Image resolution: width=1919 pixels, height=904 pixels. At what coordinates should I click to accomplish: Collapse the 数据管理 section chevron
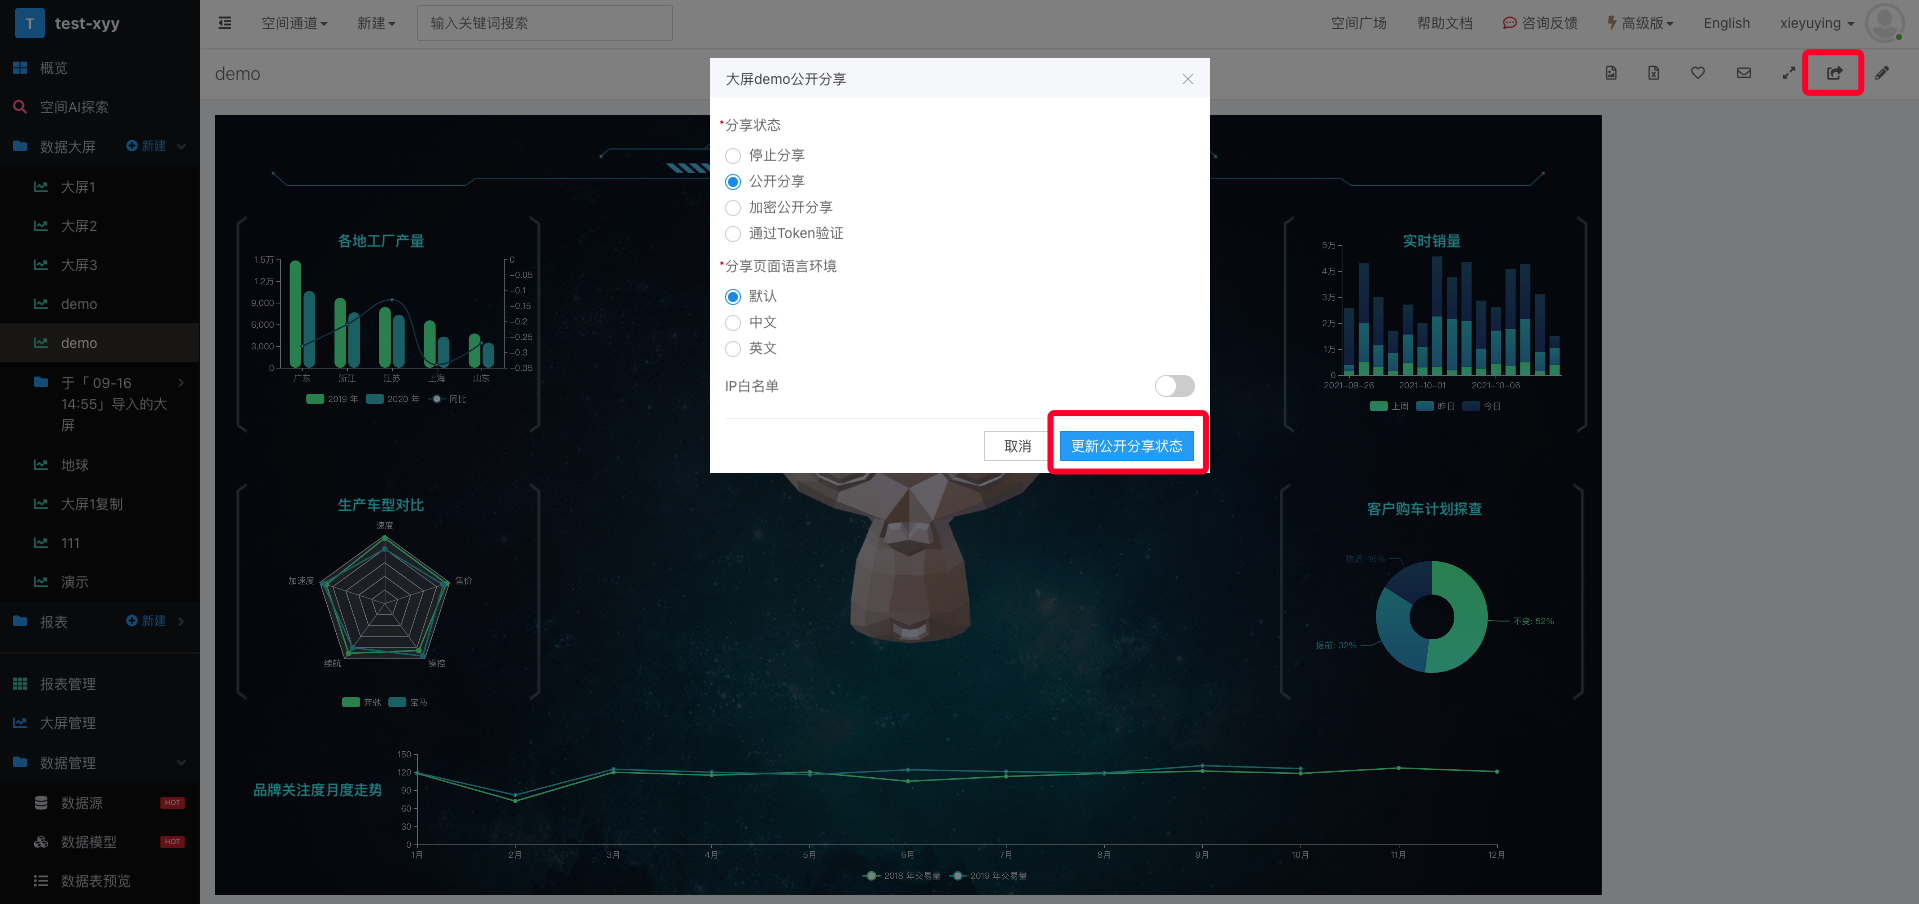pos(181,763)
